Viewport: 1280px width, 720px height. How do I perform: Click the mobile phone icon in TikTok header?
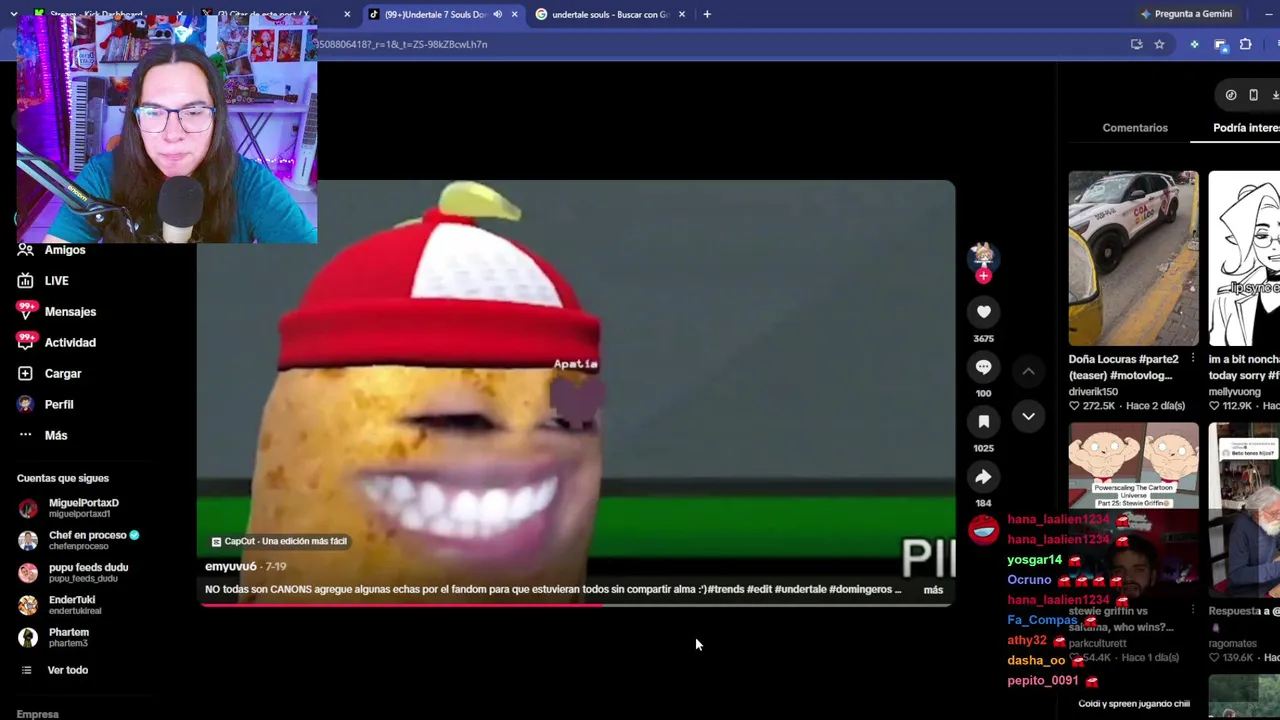1253,95
